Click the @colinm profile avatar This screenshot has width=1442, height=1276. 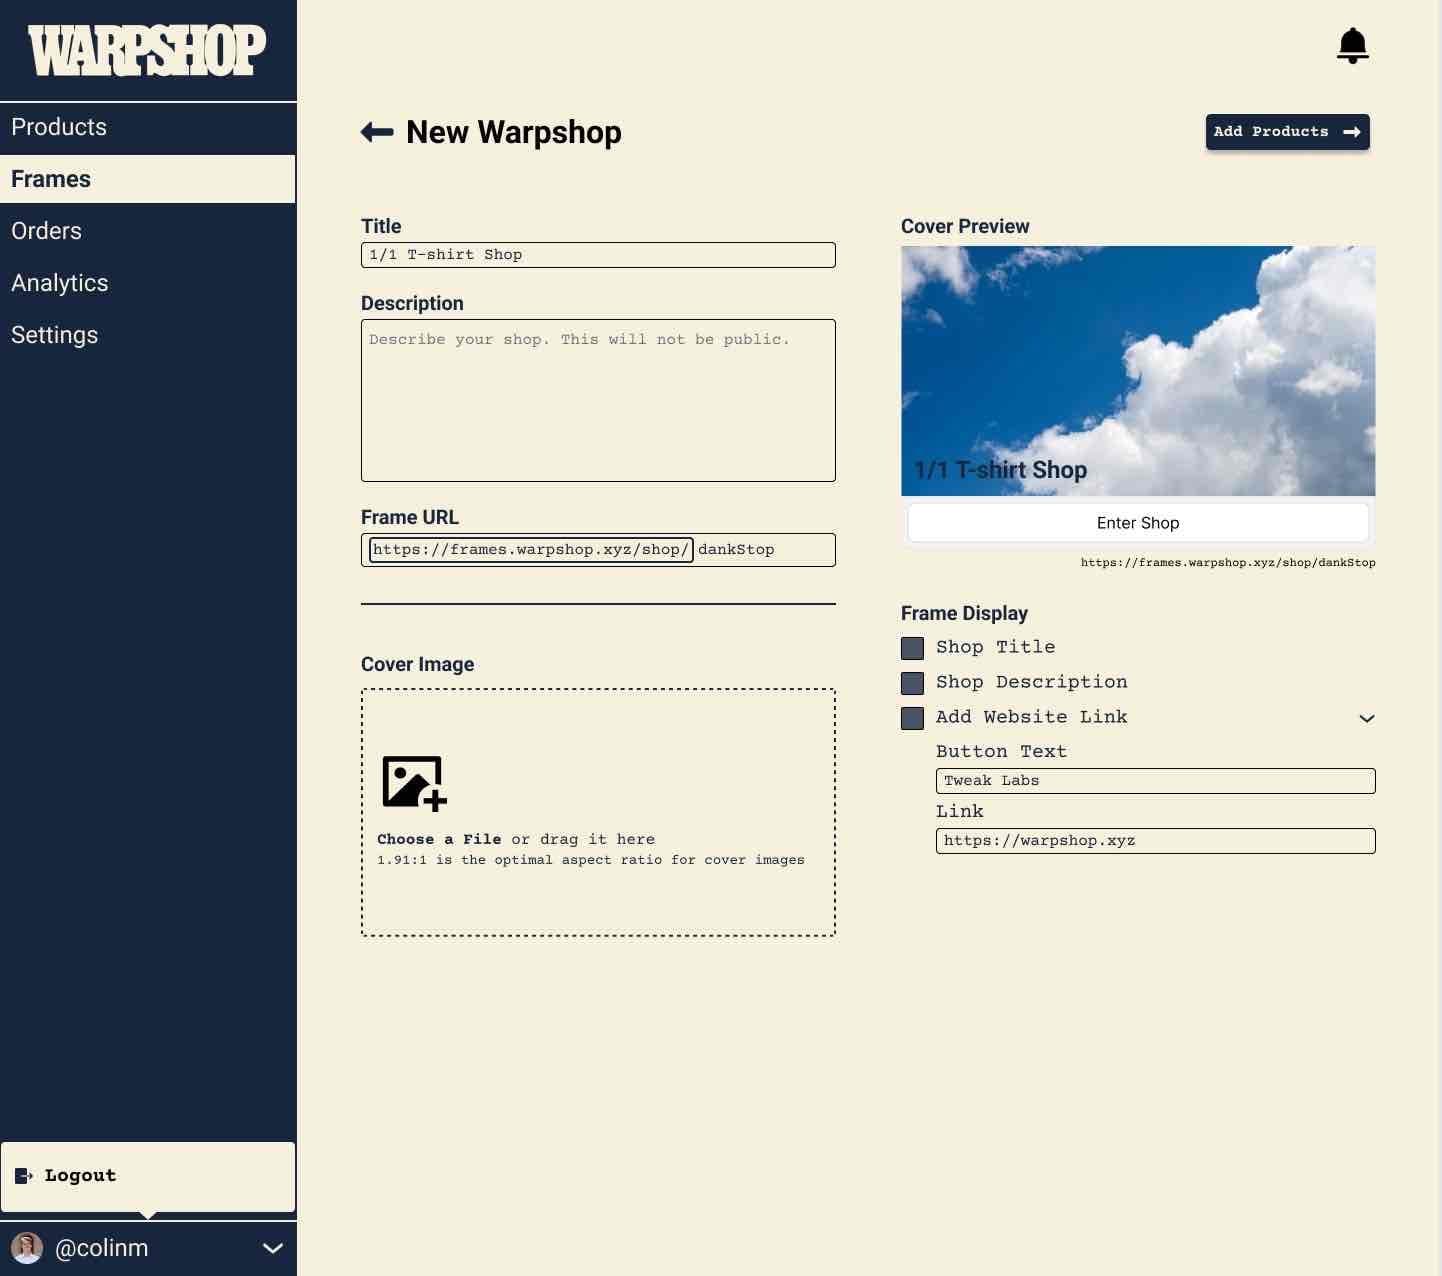coord(27,1248)
